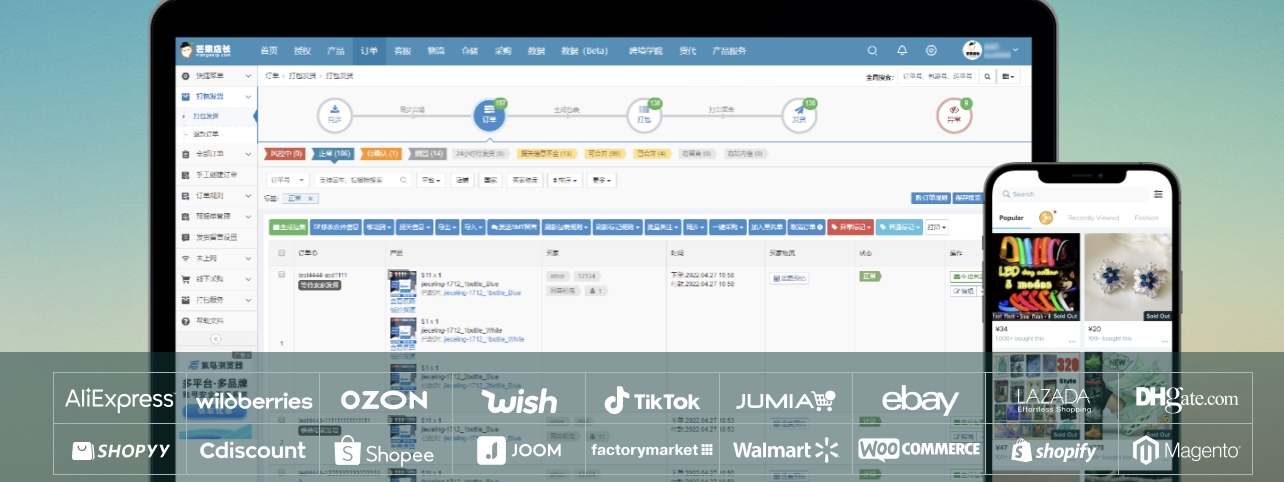Open the 平台 filter dropdown
The width and height of the screenshot is (1284, 482).
(431, 180)
